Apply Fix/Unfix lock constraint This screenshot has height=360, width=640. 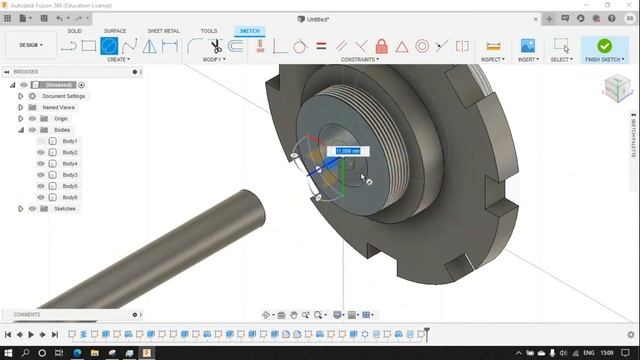[x=381, y=46]
